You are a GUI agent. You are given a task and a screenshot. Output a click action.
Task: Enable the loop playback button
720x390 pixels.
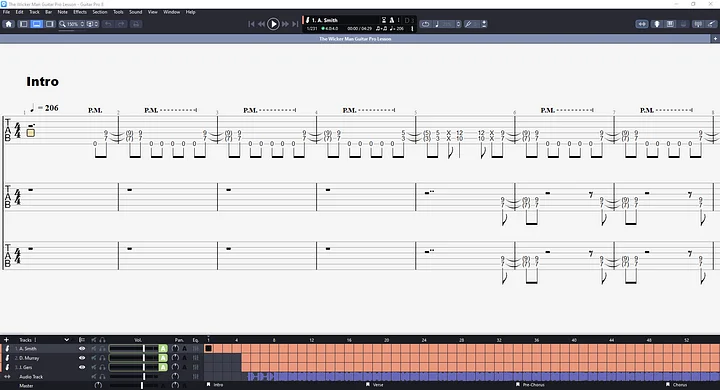pos(425,24)
